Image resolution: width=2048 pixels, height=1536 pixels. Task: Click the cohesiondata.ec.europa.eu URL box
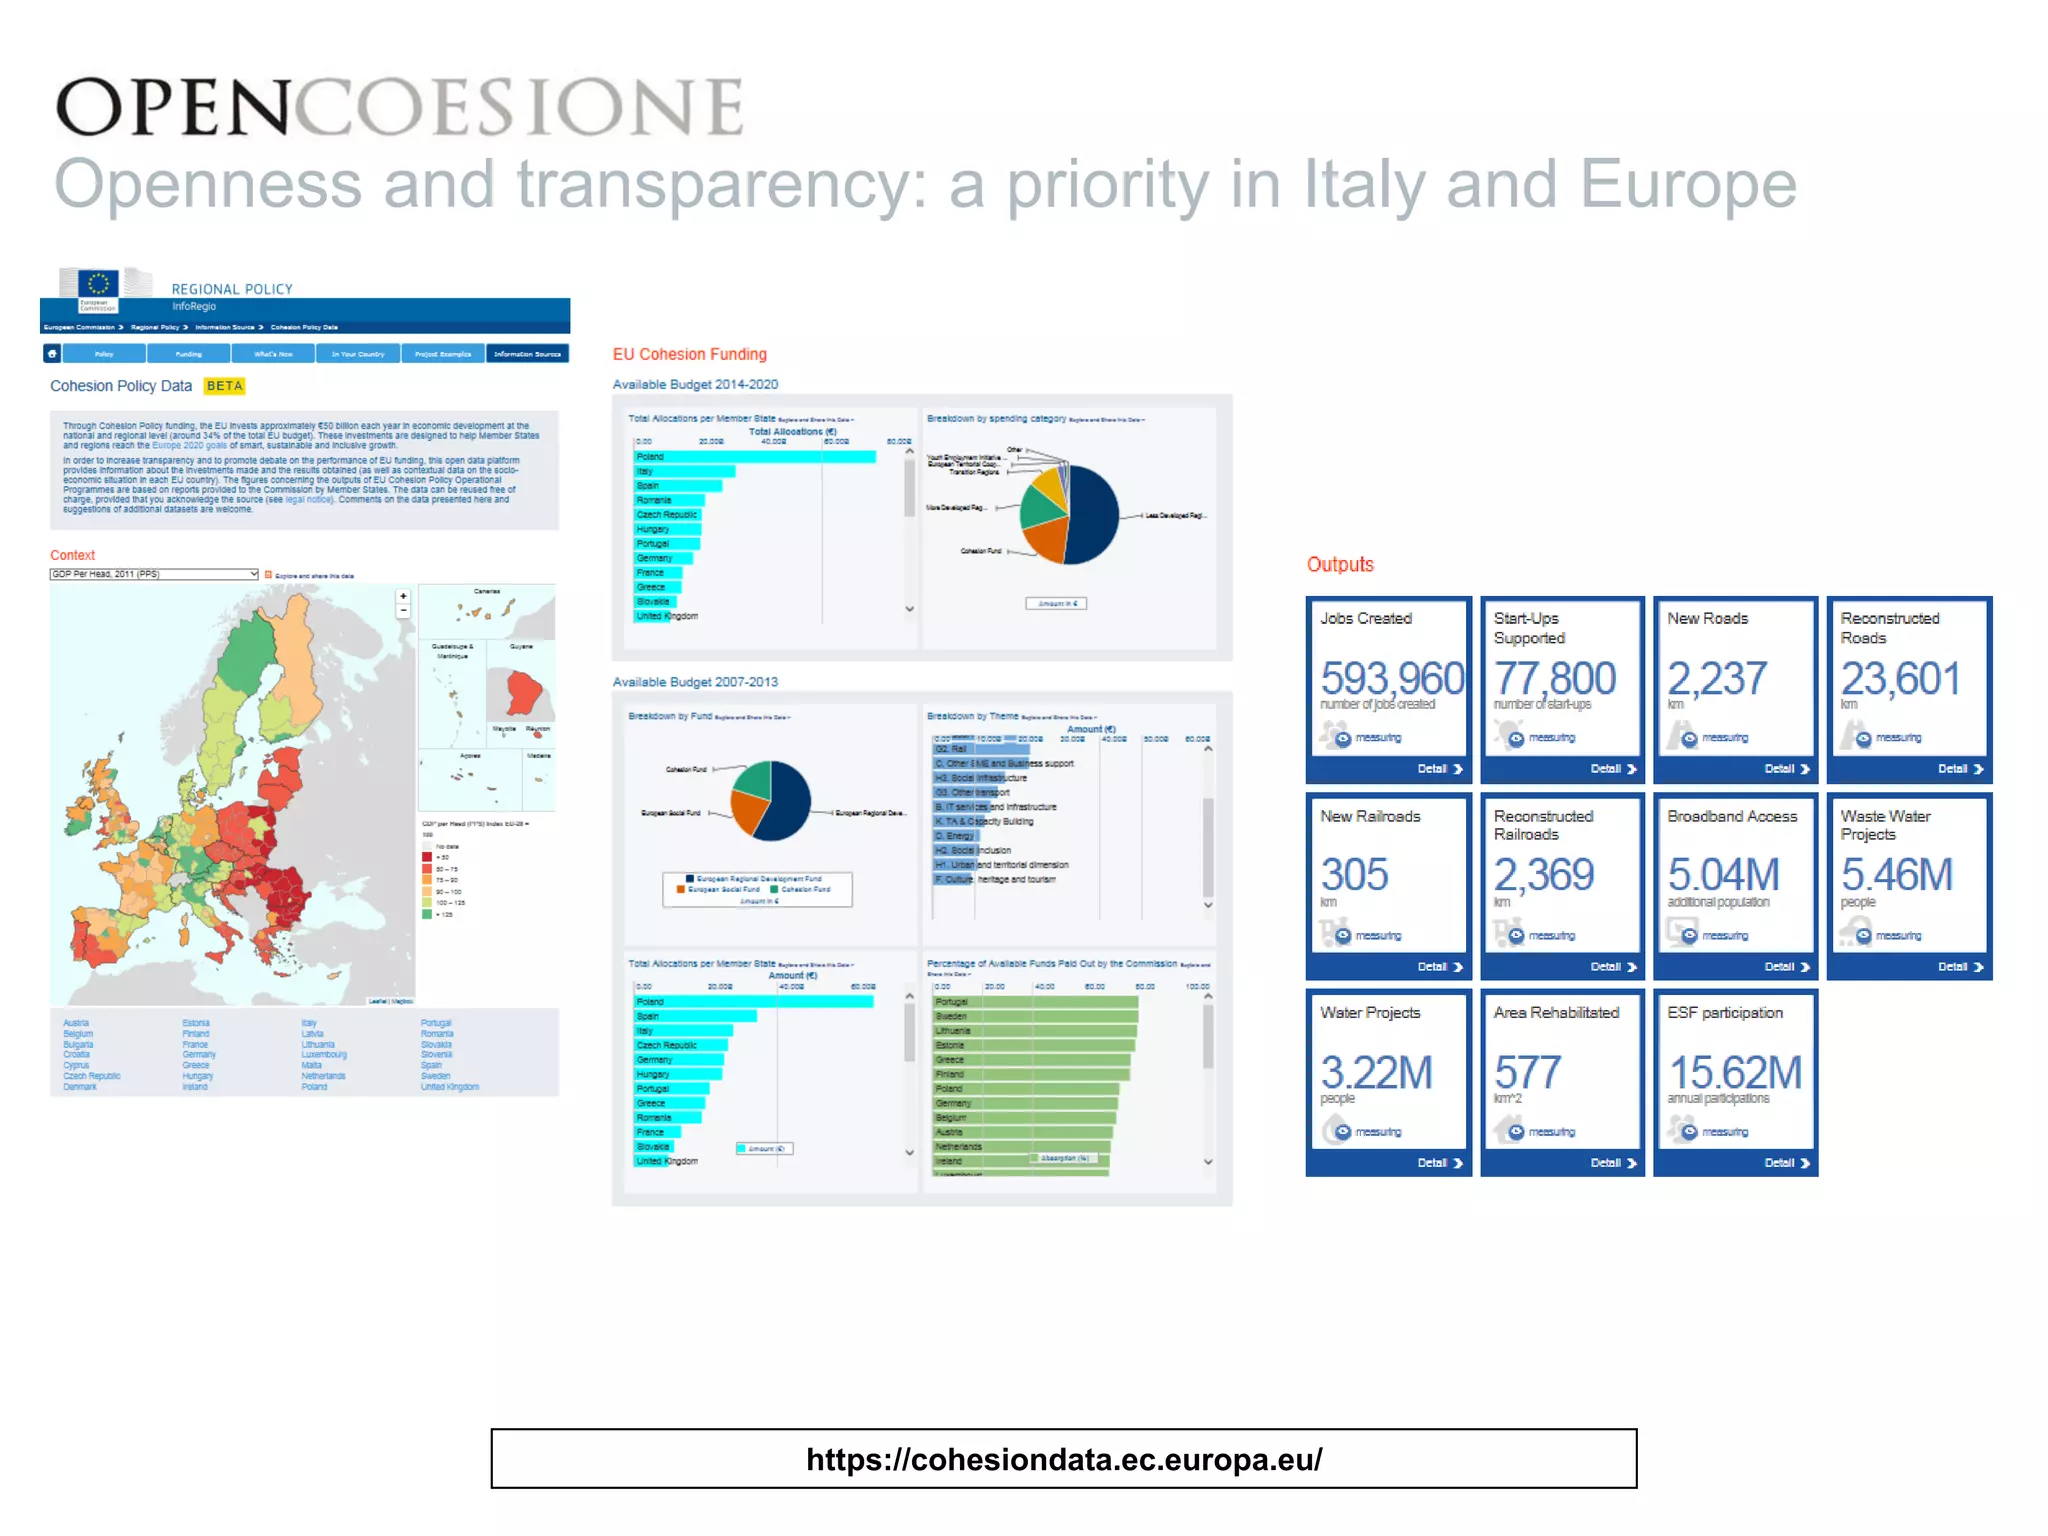coord(1064,1459)
